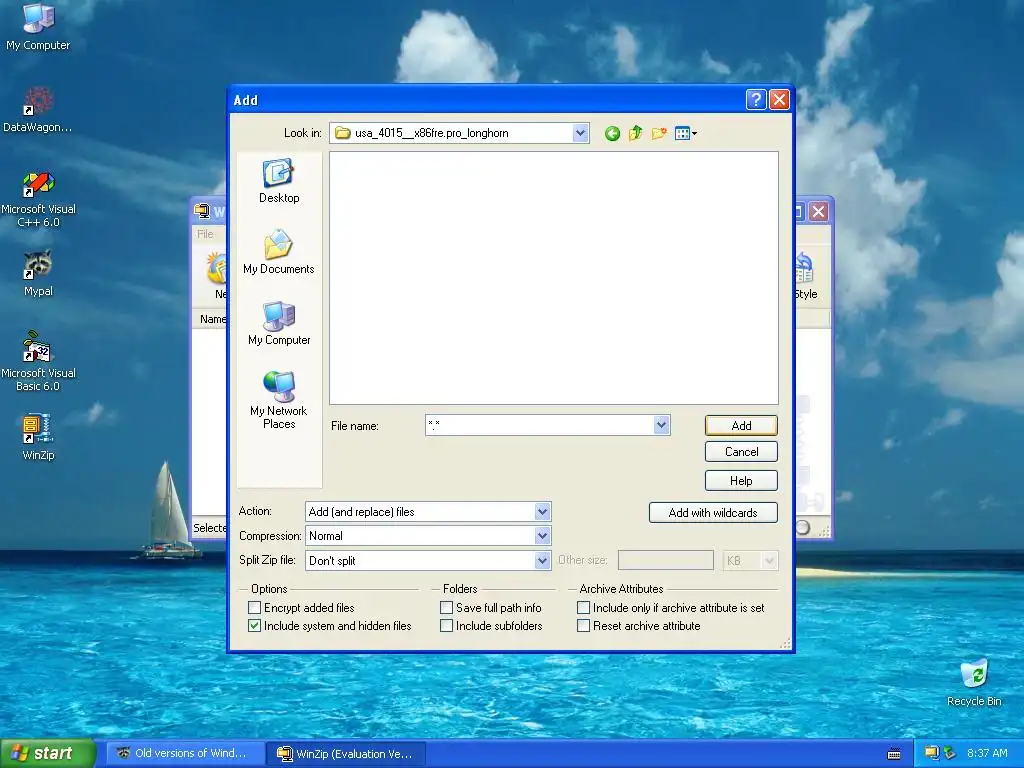Enable Save full path info

pos(447,608)
